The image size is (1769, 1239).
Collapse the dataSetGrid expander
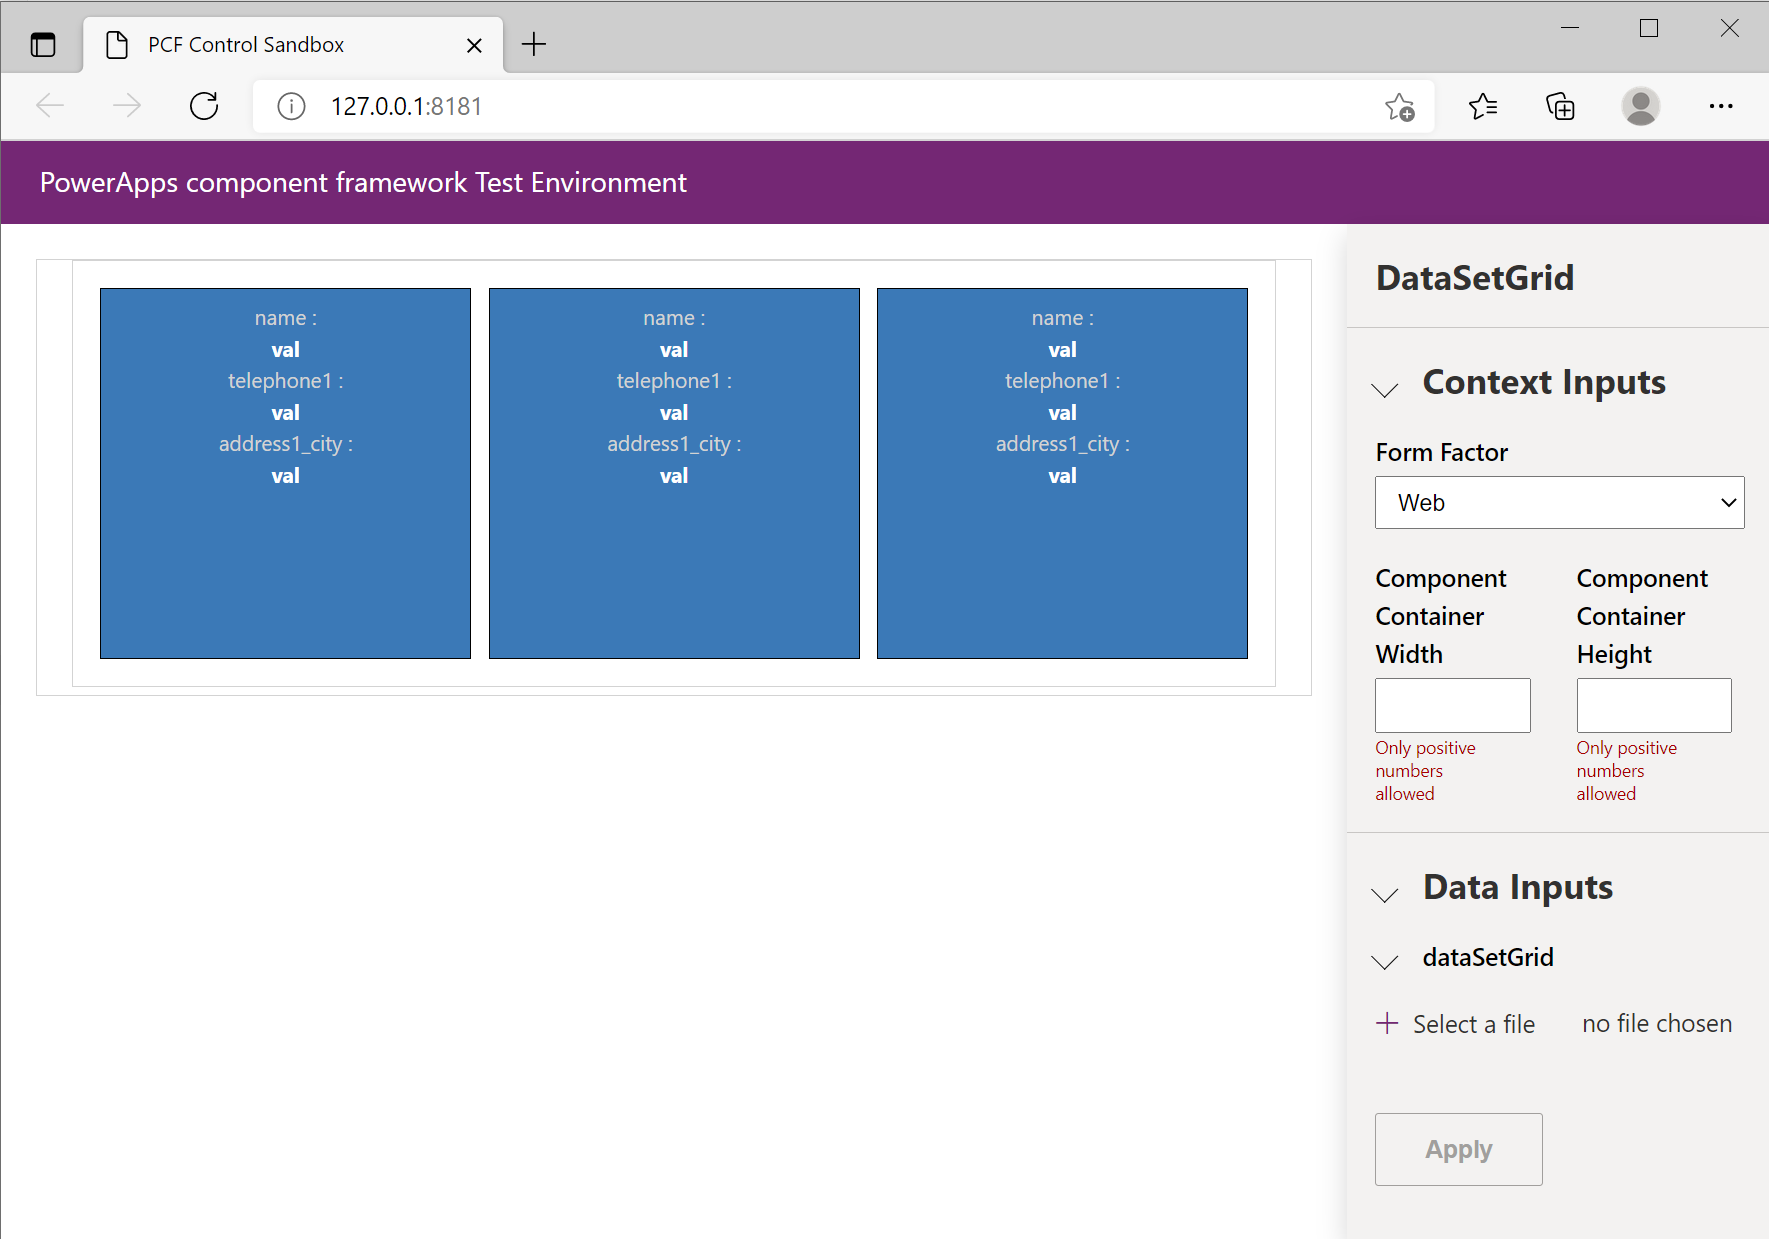point(1385,961)
